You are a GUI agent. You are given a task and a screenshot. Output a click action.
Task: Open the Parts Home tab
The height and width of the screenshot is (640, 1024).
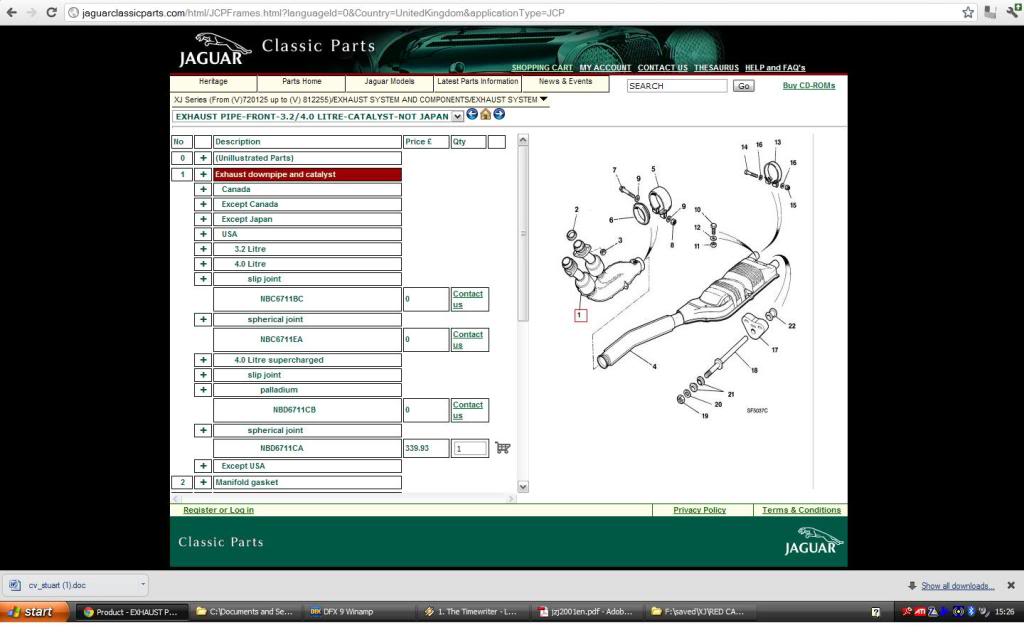tap(302, 82)
